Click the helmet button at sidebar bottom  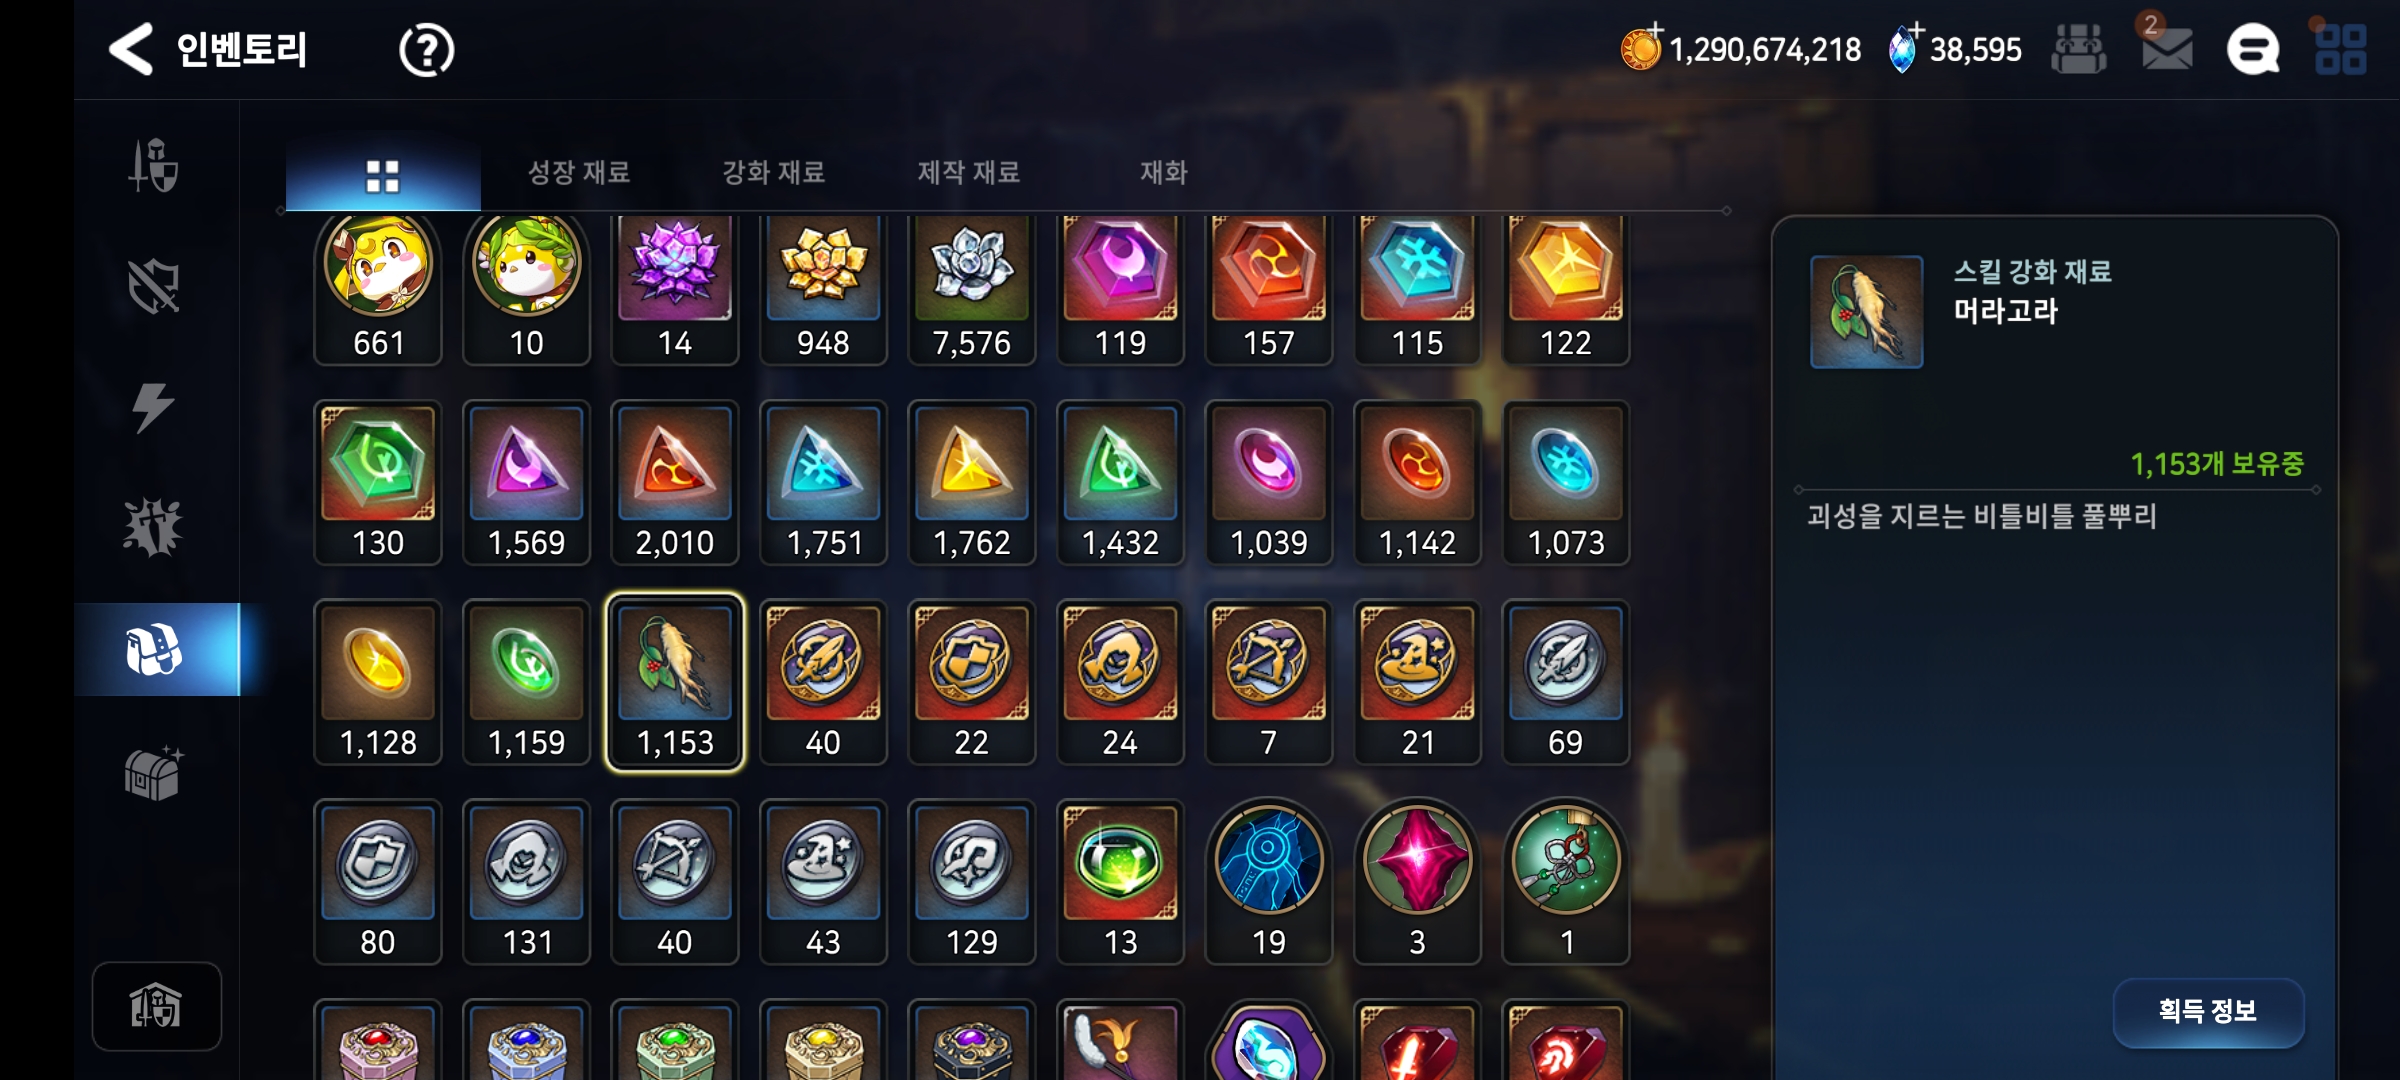click(x=156, y=1006)
